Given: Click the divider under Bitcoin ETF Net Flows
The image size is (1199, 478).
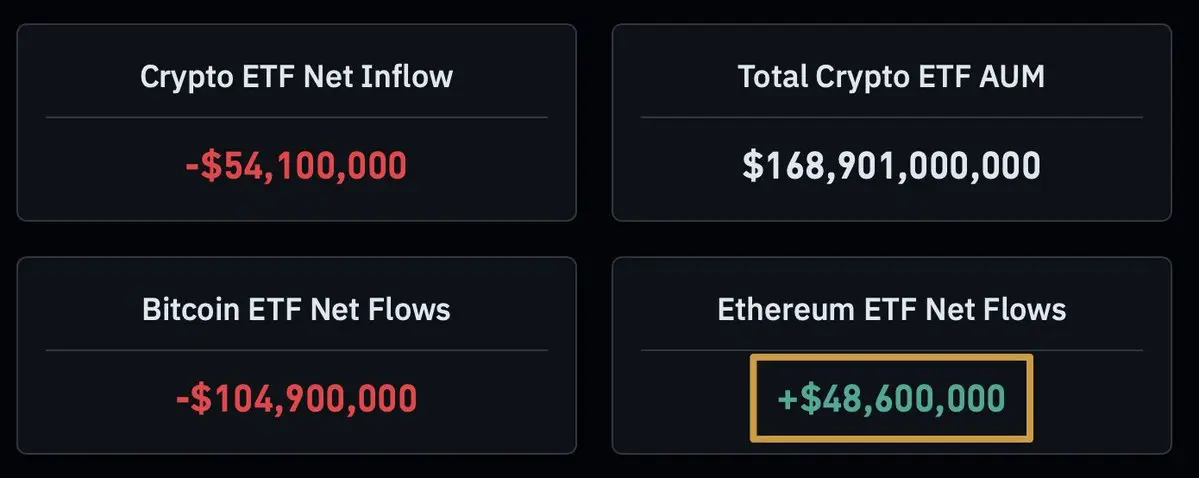Looking at the screenshot, I should point(296,350).
